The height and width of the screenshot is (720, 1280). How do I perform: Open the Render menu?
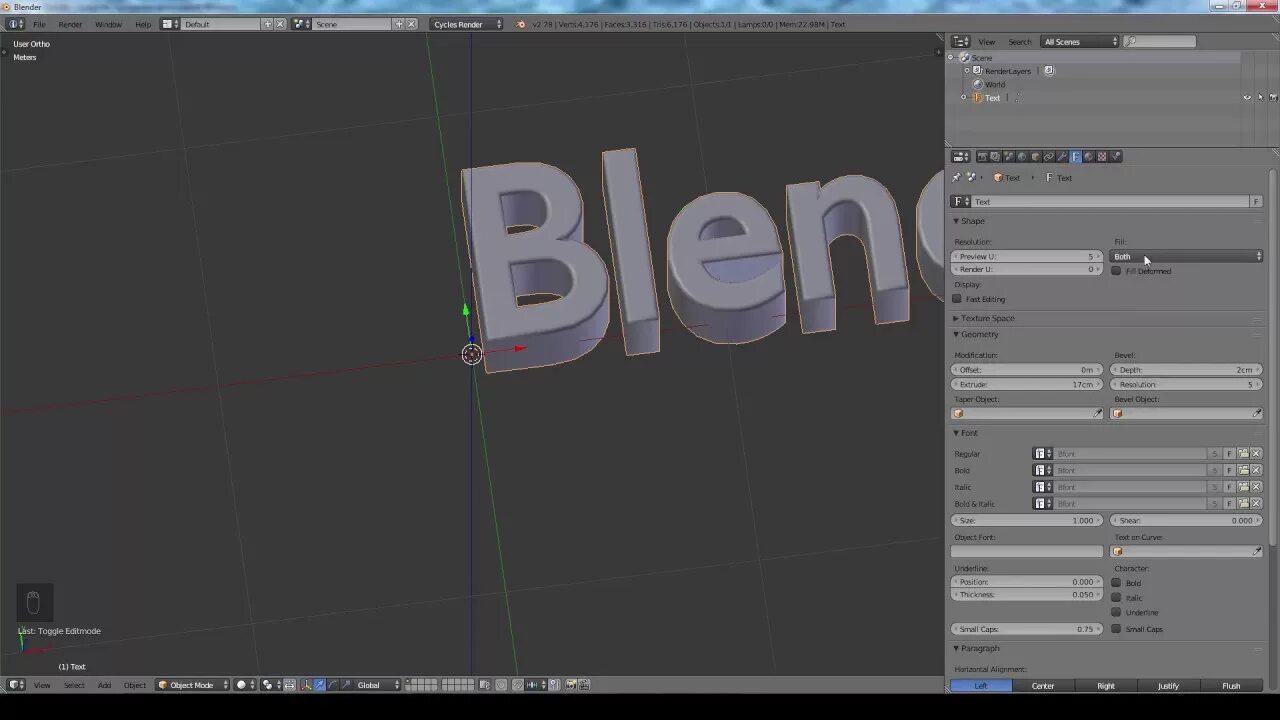pyautogui.click(x=70, y=24)
